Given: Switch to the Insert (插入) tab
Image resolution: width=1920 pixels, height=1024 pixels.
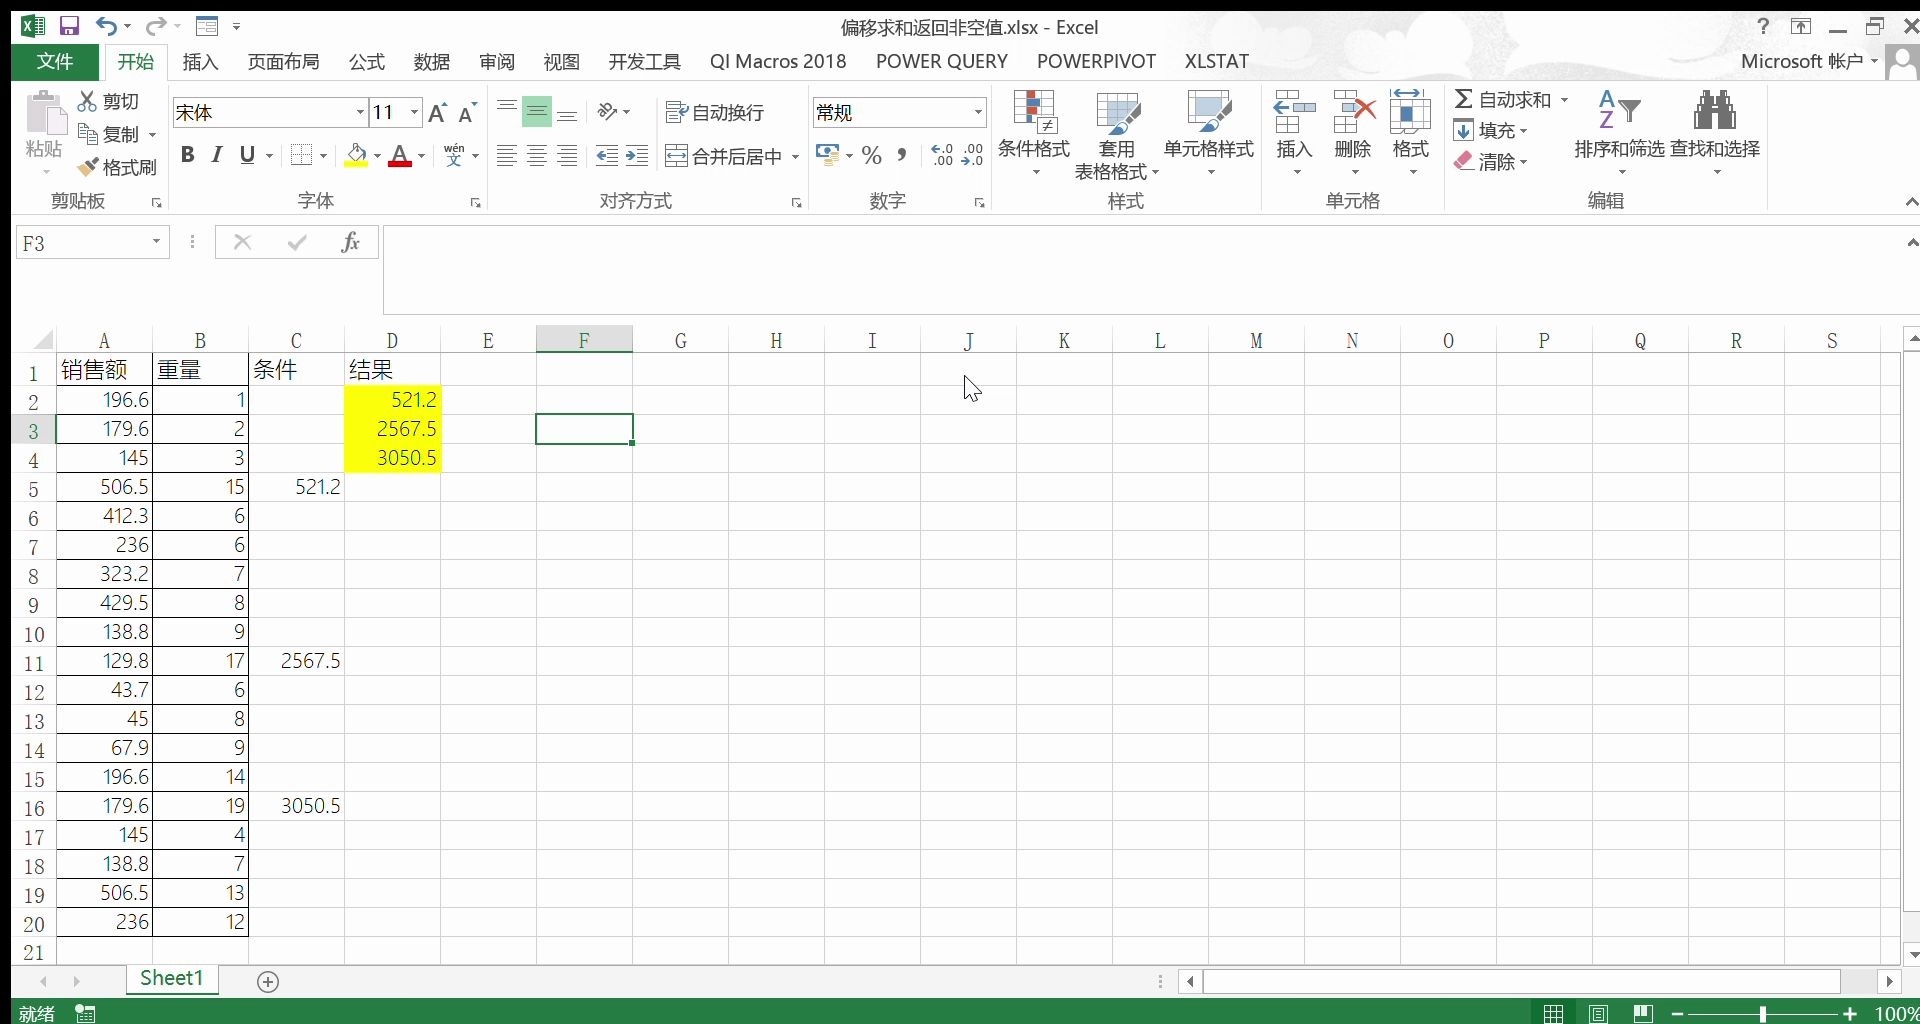Looking at the screenshot, I should [x=200, y=62].
